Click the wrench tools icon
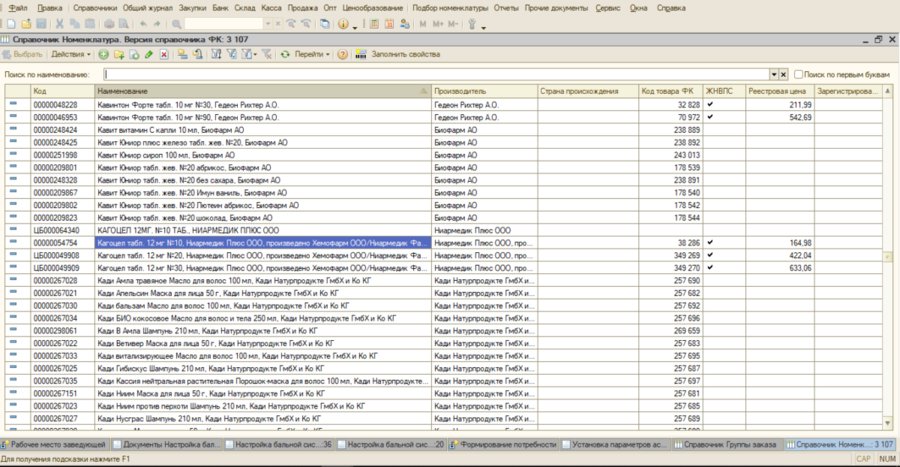 pos(472,24)
